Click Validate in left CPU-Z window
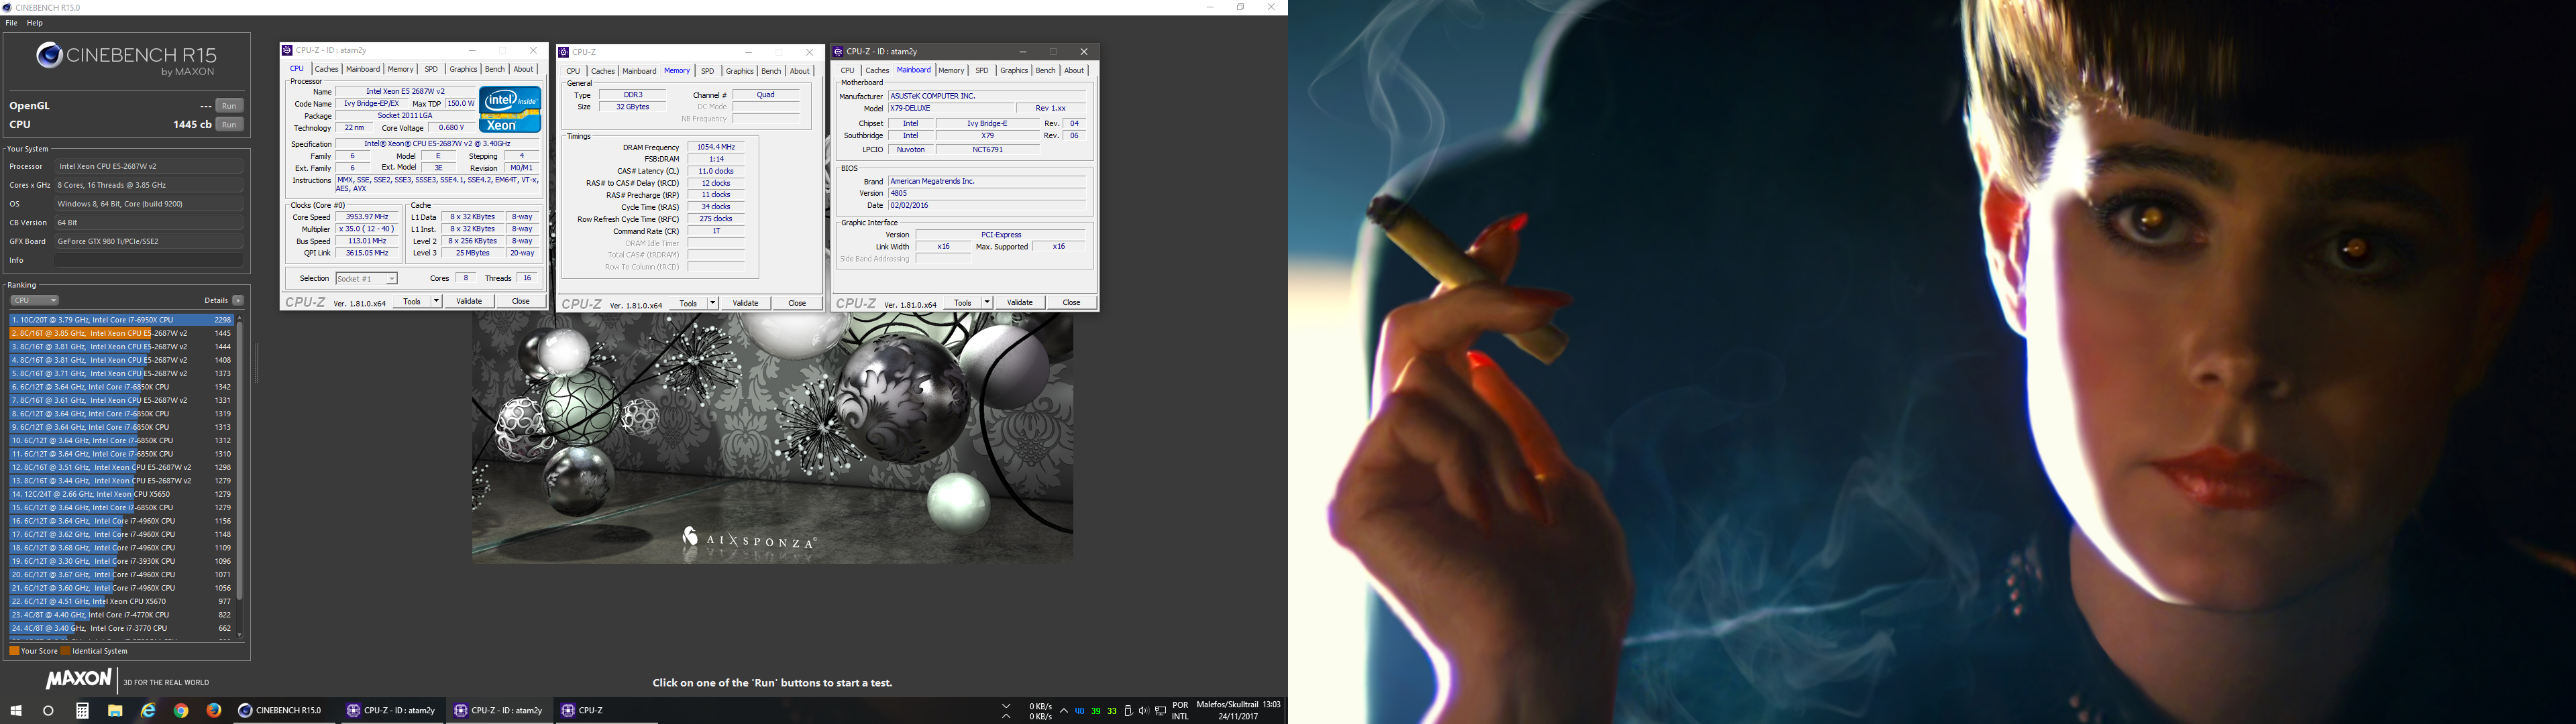This screenshot has width=2576, height=724. (469, 301)
